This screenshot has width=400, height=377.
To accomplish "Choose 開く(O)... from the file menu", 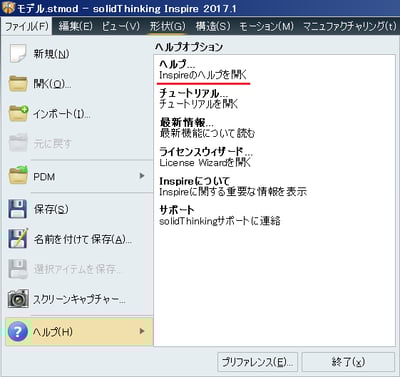I will tap(52, 84).
